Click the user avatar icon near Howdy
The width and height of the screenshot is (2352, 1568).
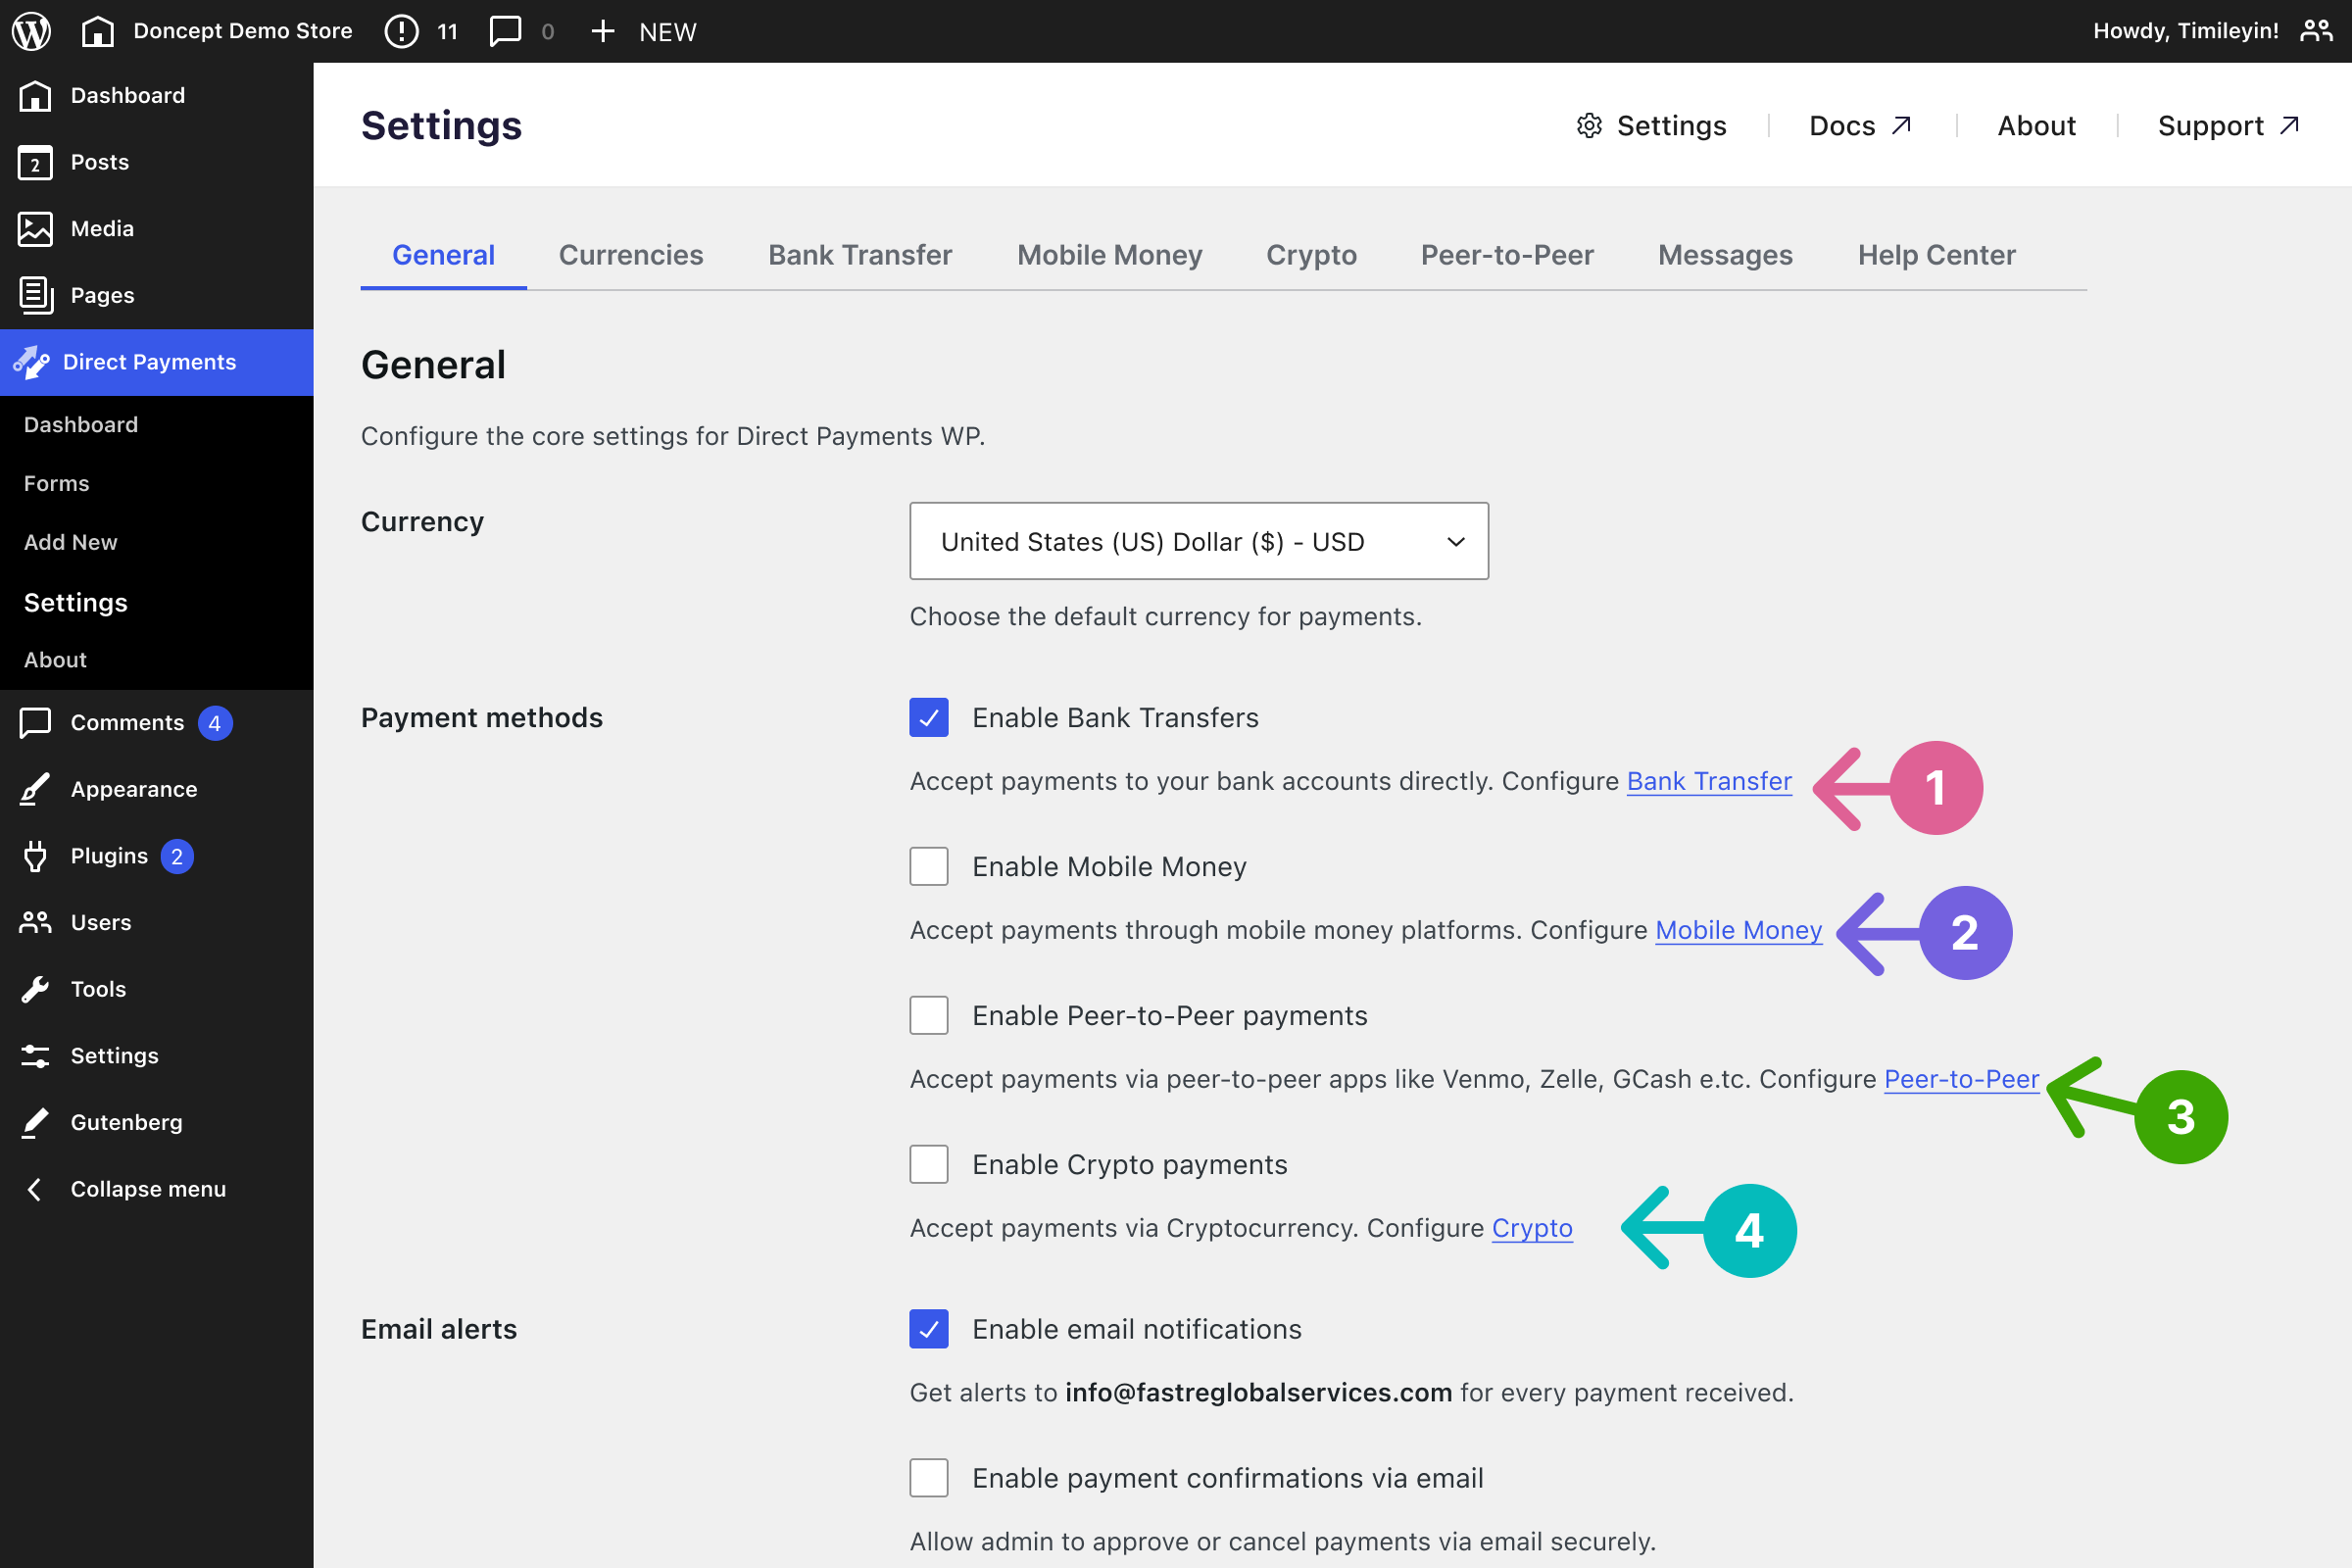pos(2316,31)
